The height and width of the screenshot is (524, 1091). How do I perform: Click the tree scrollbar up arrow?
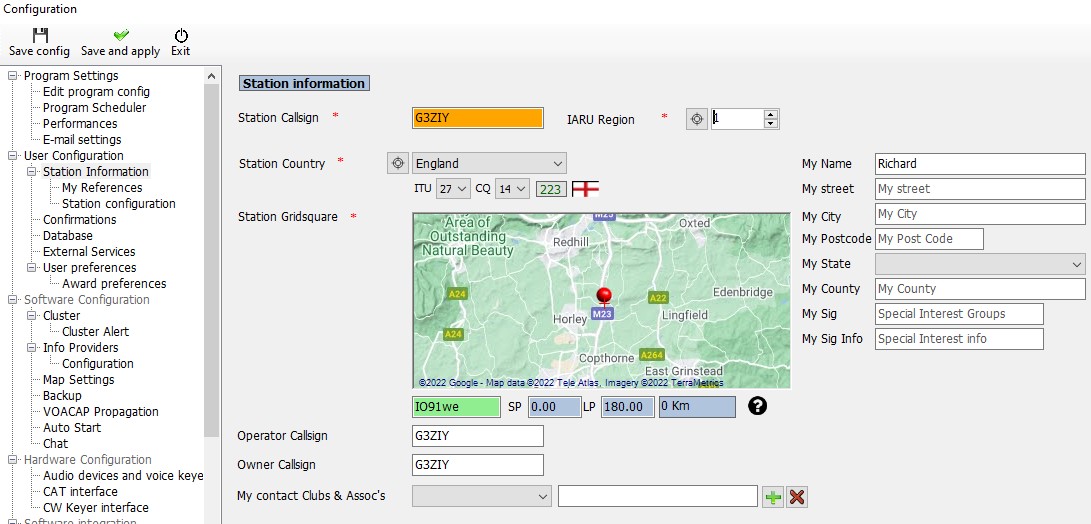coord(212,75)
